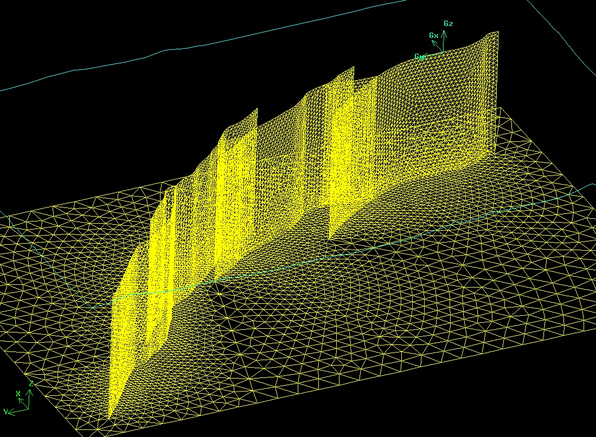Click the "Y" label of the corner view triad
This screenshot has width=596, height=437.
coord(6,411)
